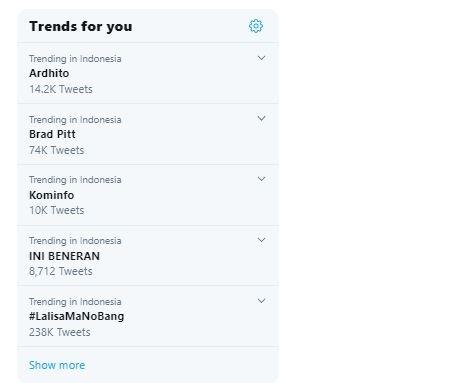This screenshot has height=383, width=456.
Task: Expand chevron for #LalisaMaNoBang trend
Action: (262, 301)
